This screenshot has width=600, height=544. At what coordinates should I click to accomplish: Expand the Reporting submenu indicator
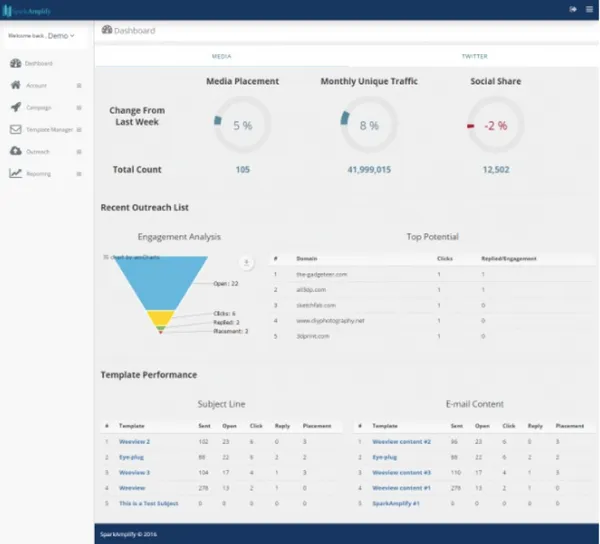click(79, 174)
